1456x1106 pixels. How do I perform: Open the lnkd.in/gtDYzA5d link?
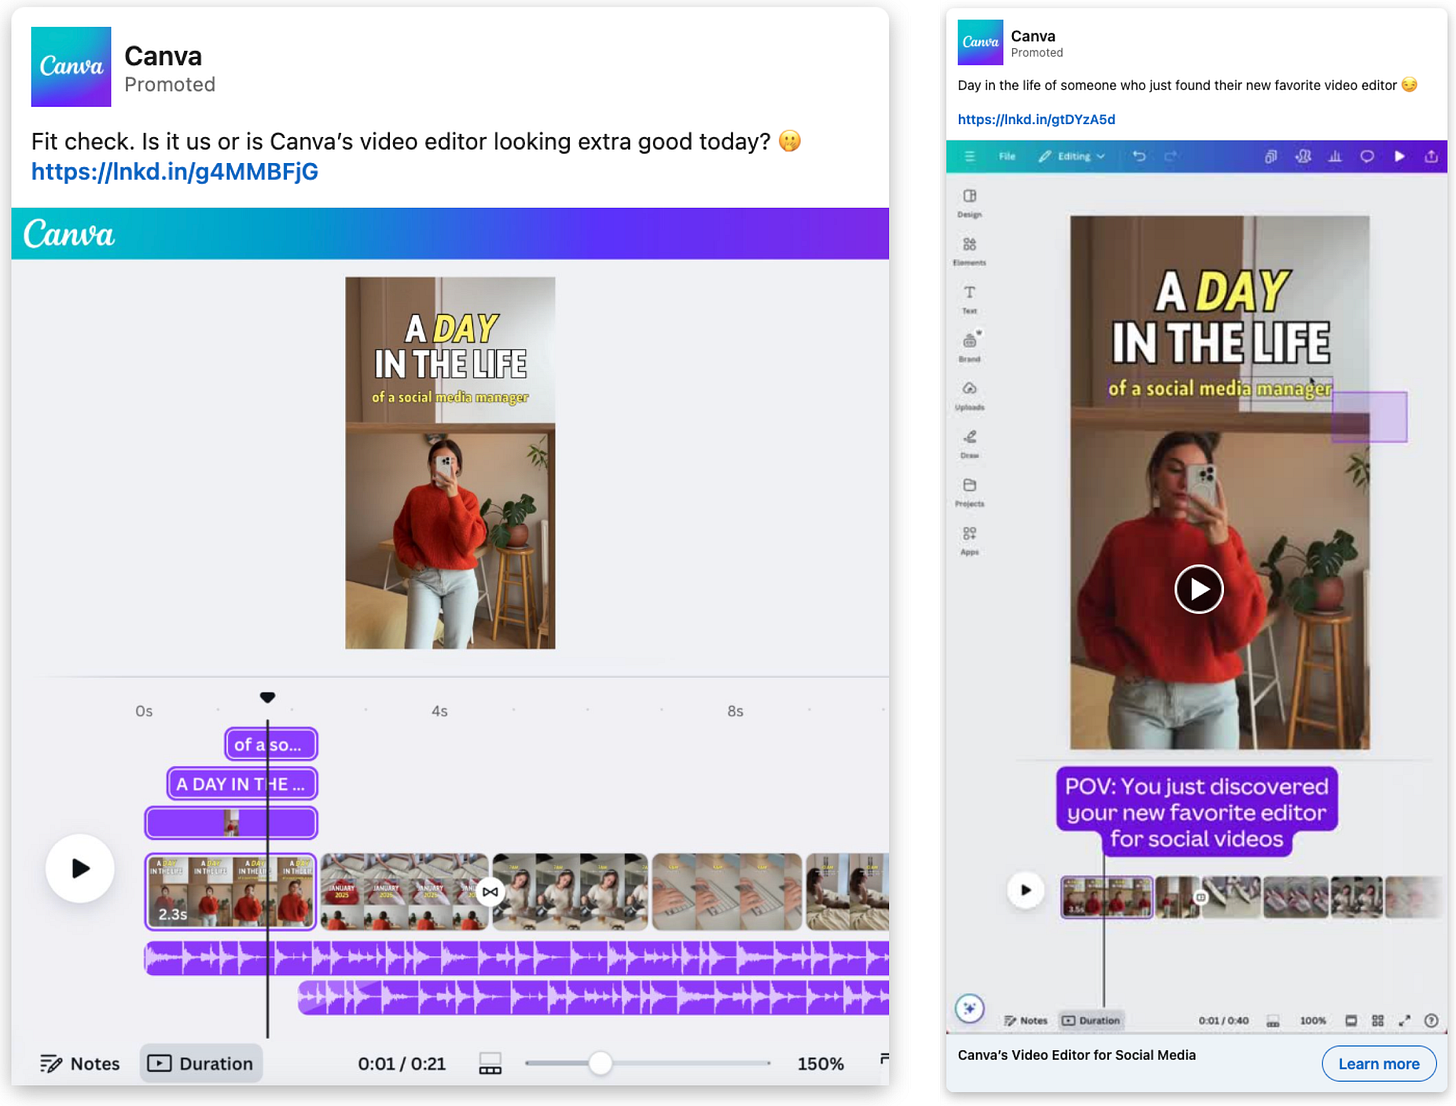pos(1036,119)
